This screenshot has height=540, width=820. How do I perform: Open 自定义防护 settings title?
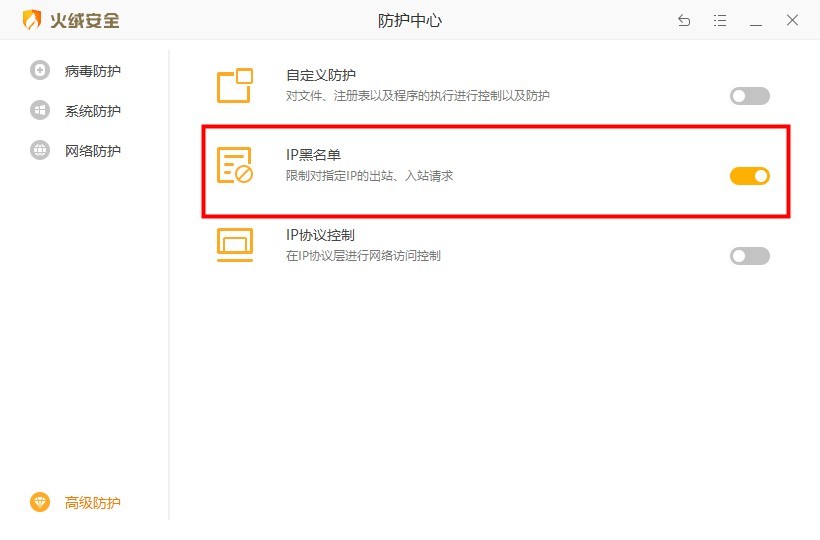click(x=321, y=75)
